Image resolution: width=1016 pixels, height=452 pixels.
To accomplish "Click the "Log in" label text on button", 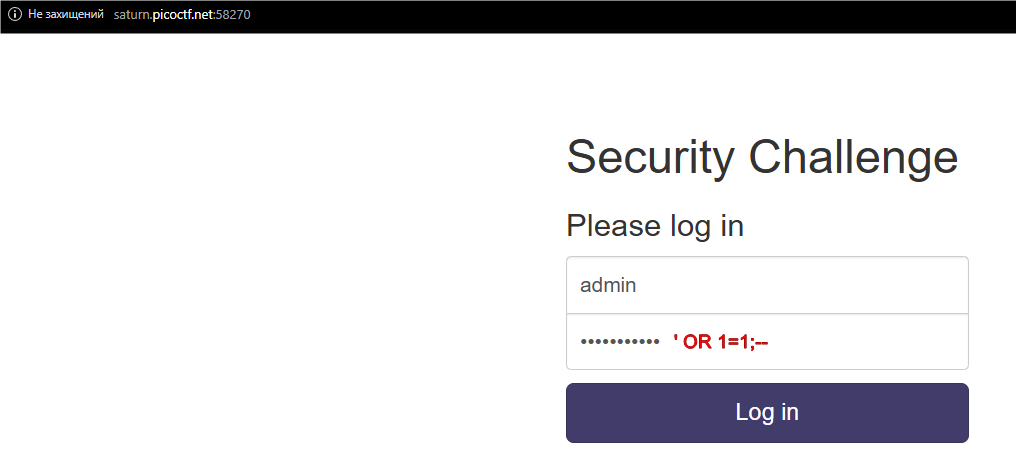I will pos(767,412).
